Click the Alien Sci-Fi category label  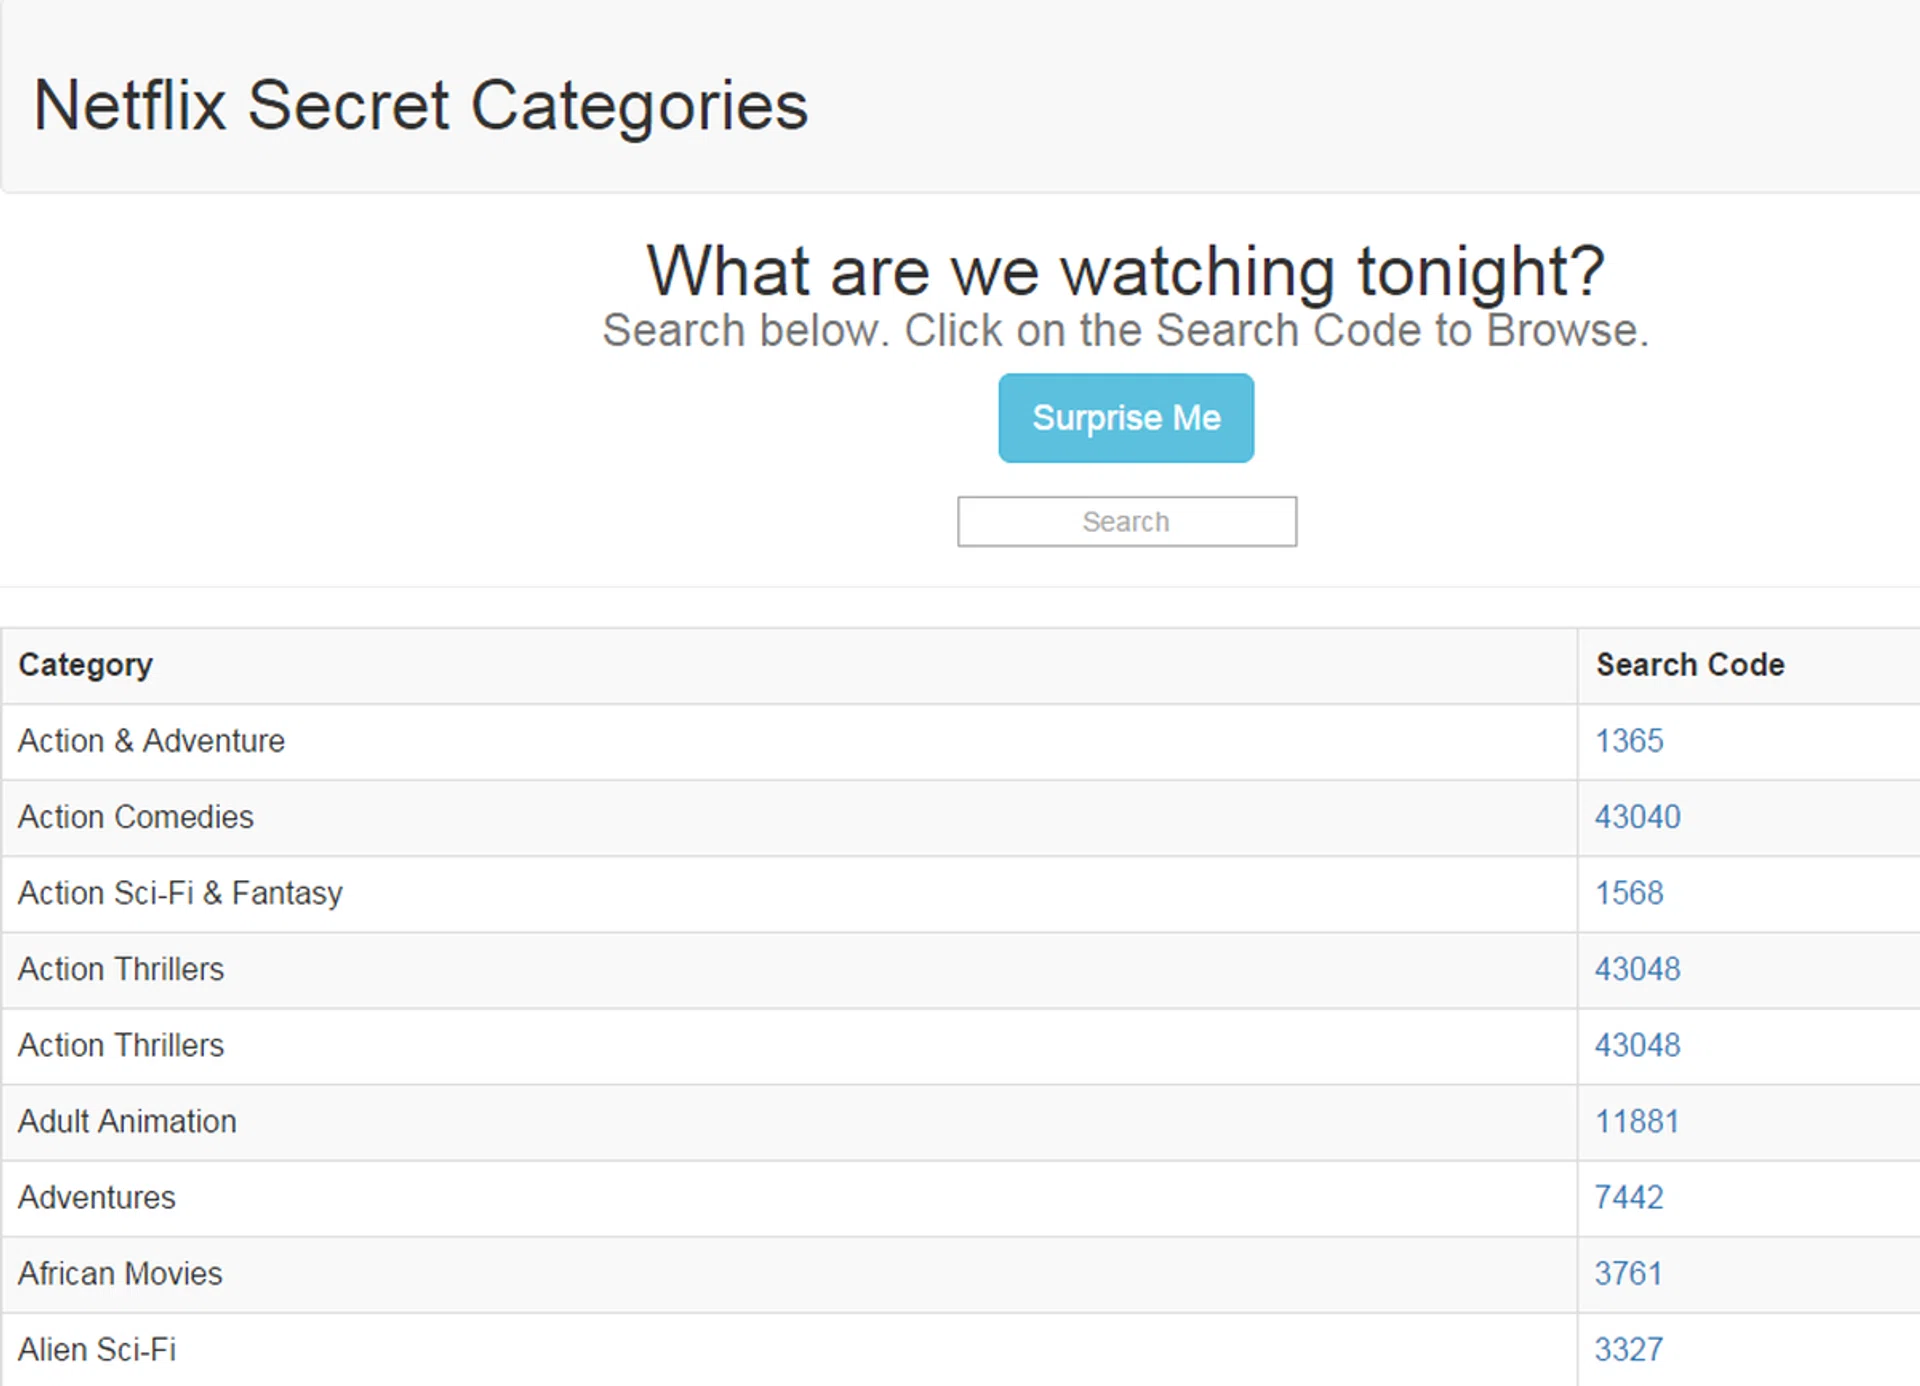97,1349
